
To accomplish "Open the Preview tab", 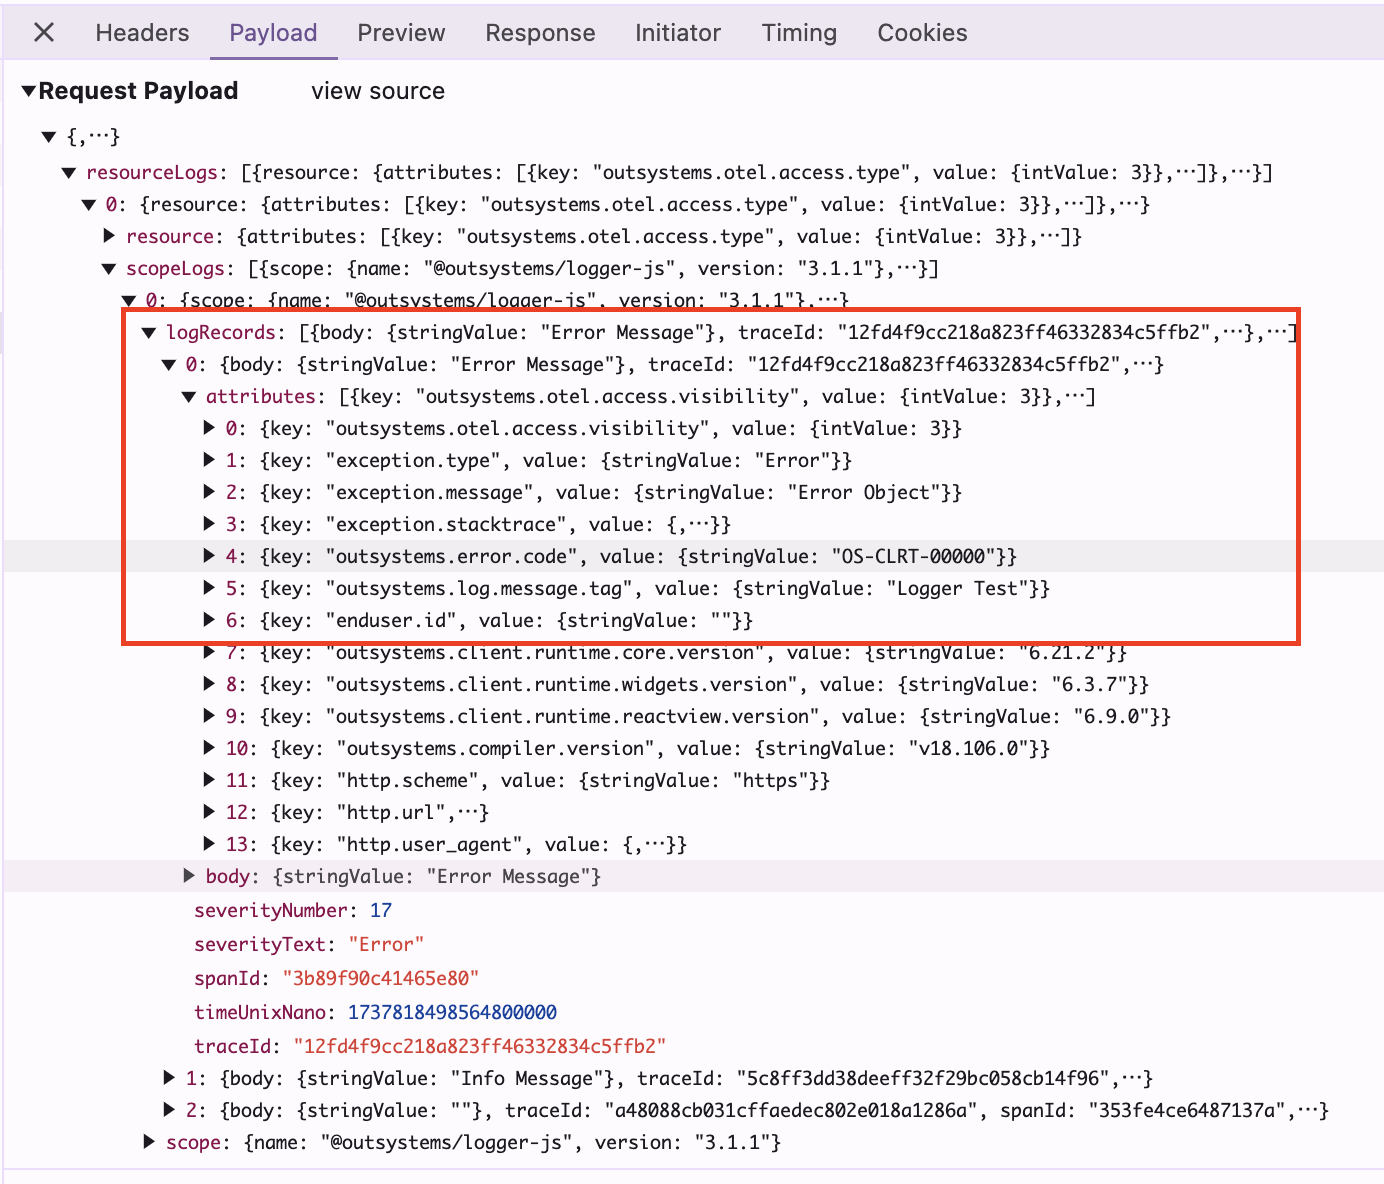I will [x=400, y=32].
